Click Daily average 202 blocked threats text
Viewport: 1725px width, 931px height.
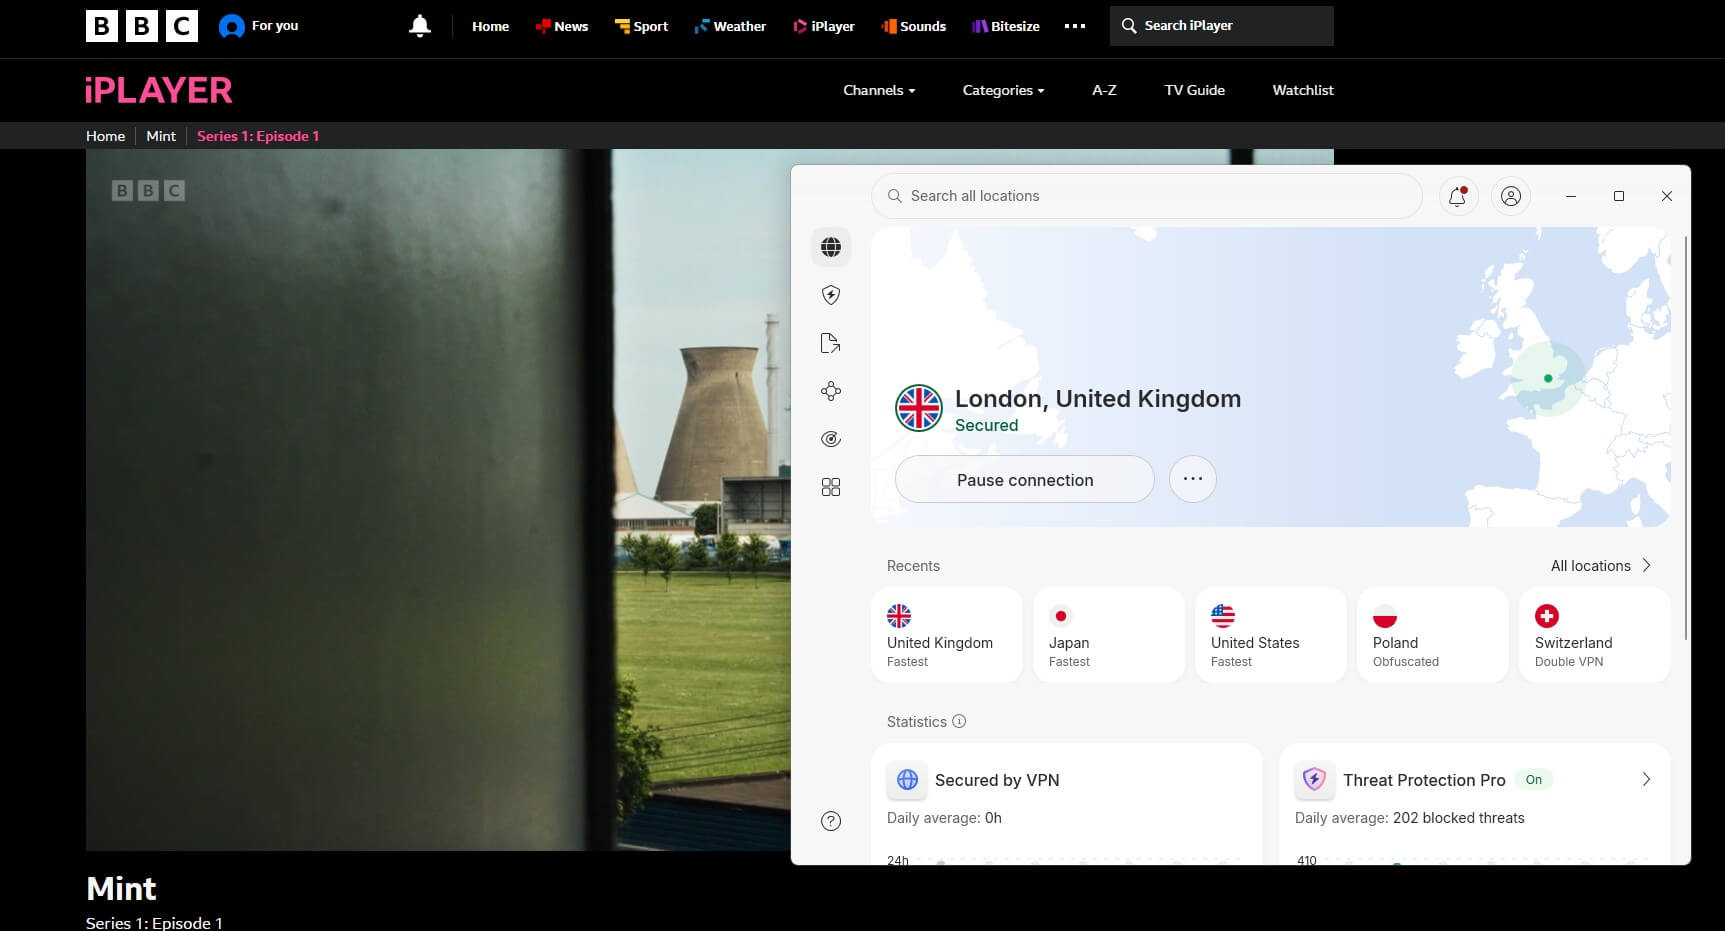point(1410,818)
